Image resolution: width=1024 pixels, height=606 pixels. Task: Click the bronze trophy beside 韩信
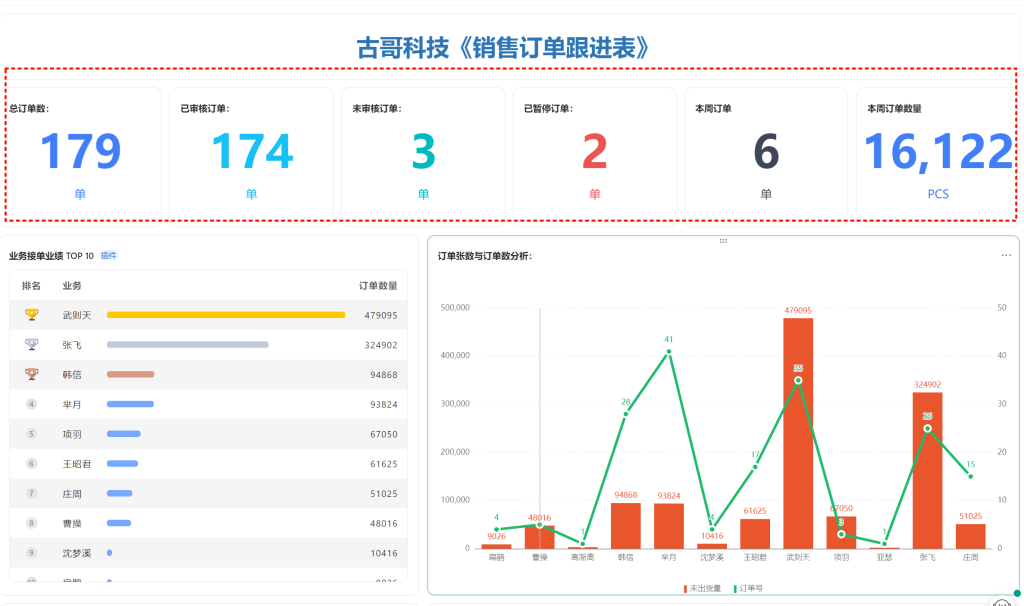[31, 374]
